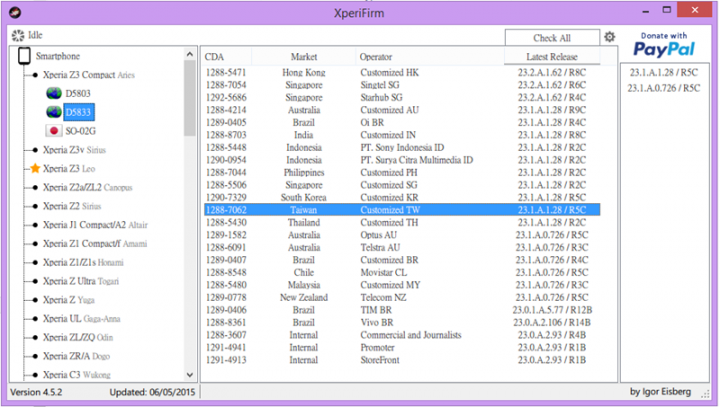This screenshot has height=407, width=720.
Task: Select the Telstra AU row
Action: tap(402, 248)
